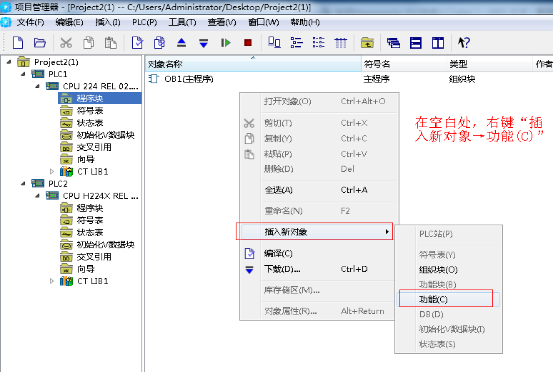Click the cascade windows toolbar icon
This screenshot has width=554, height=372.
click(x=393, y=43)
